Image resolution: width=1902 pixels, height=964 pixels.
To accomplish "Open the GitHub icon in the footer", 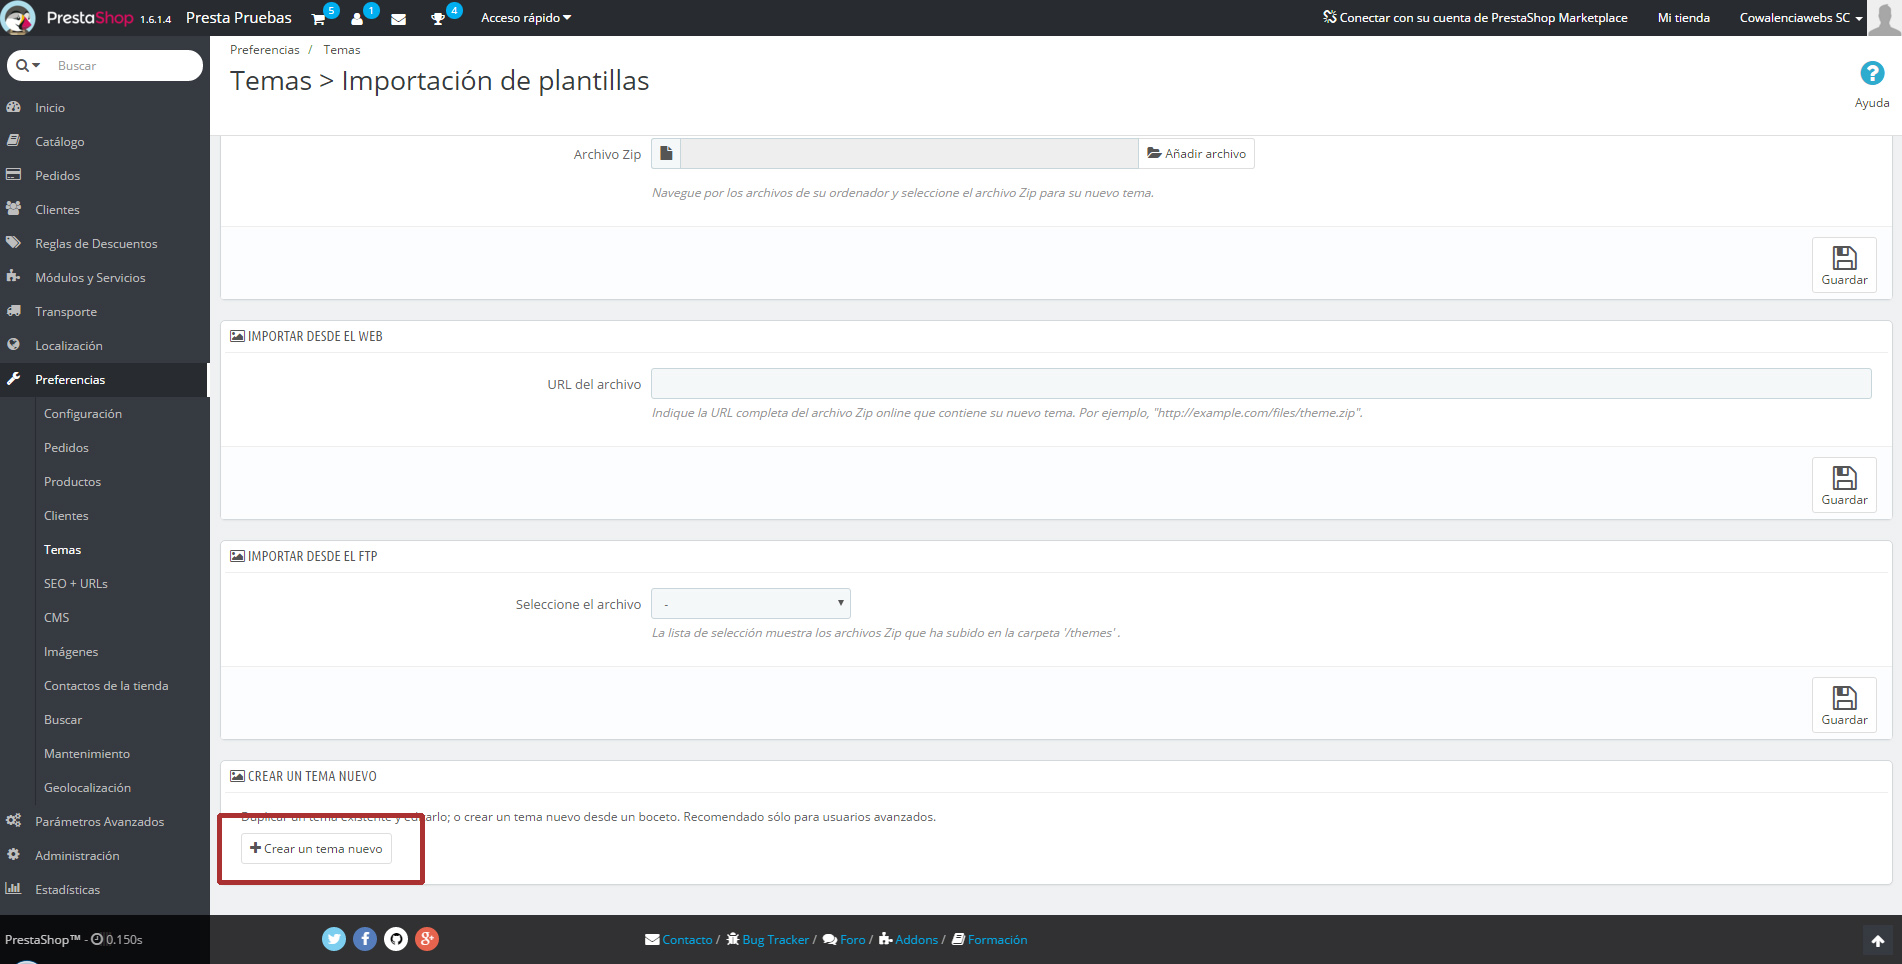I will coord(396,939).
